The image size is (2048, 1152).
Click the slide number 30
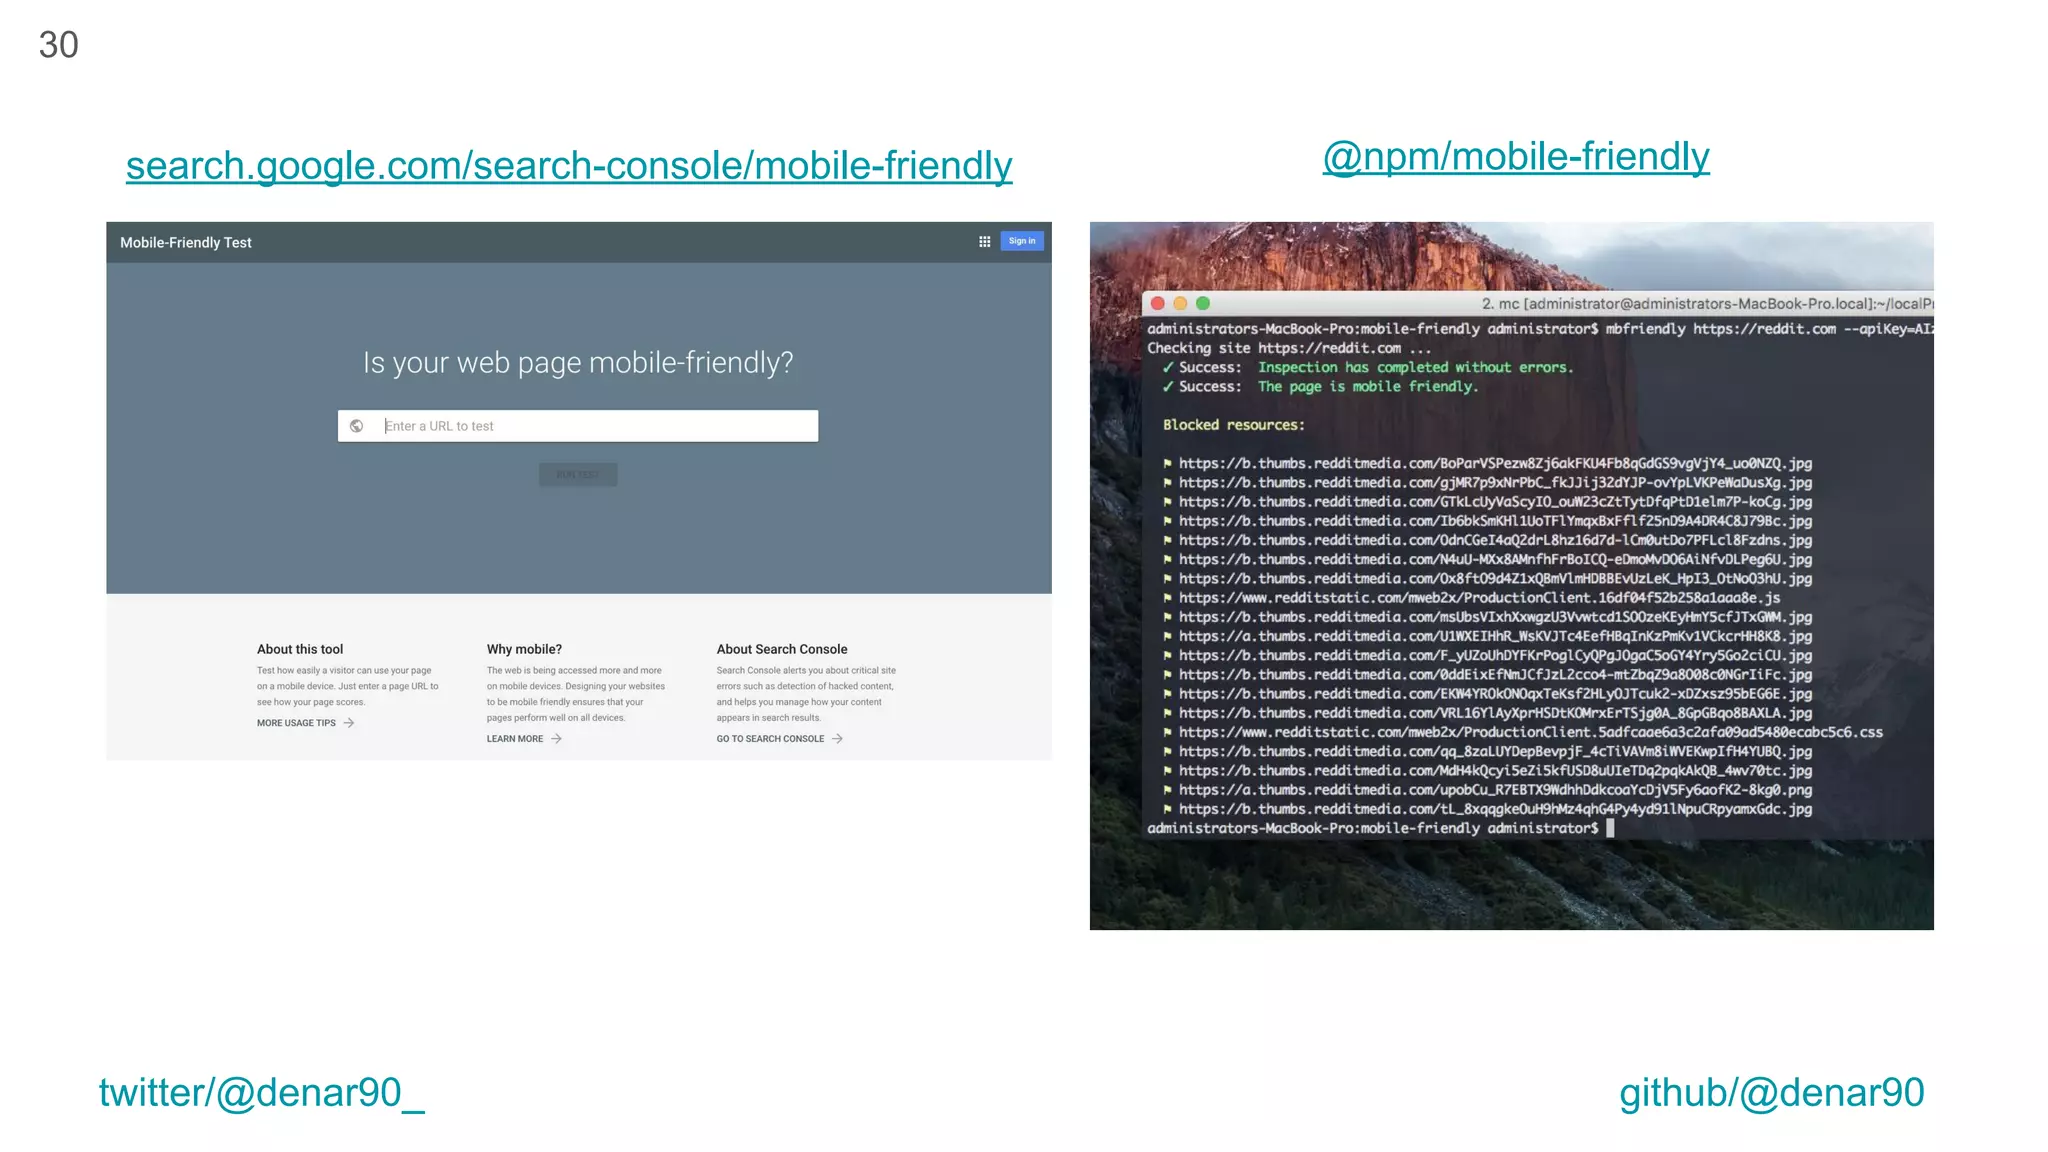[x=59, y=45]
